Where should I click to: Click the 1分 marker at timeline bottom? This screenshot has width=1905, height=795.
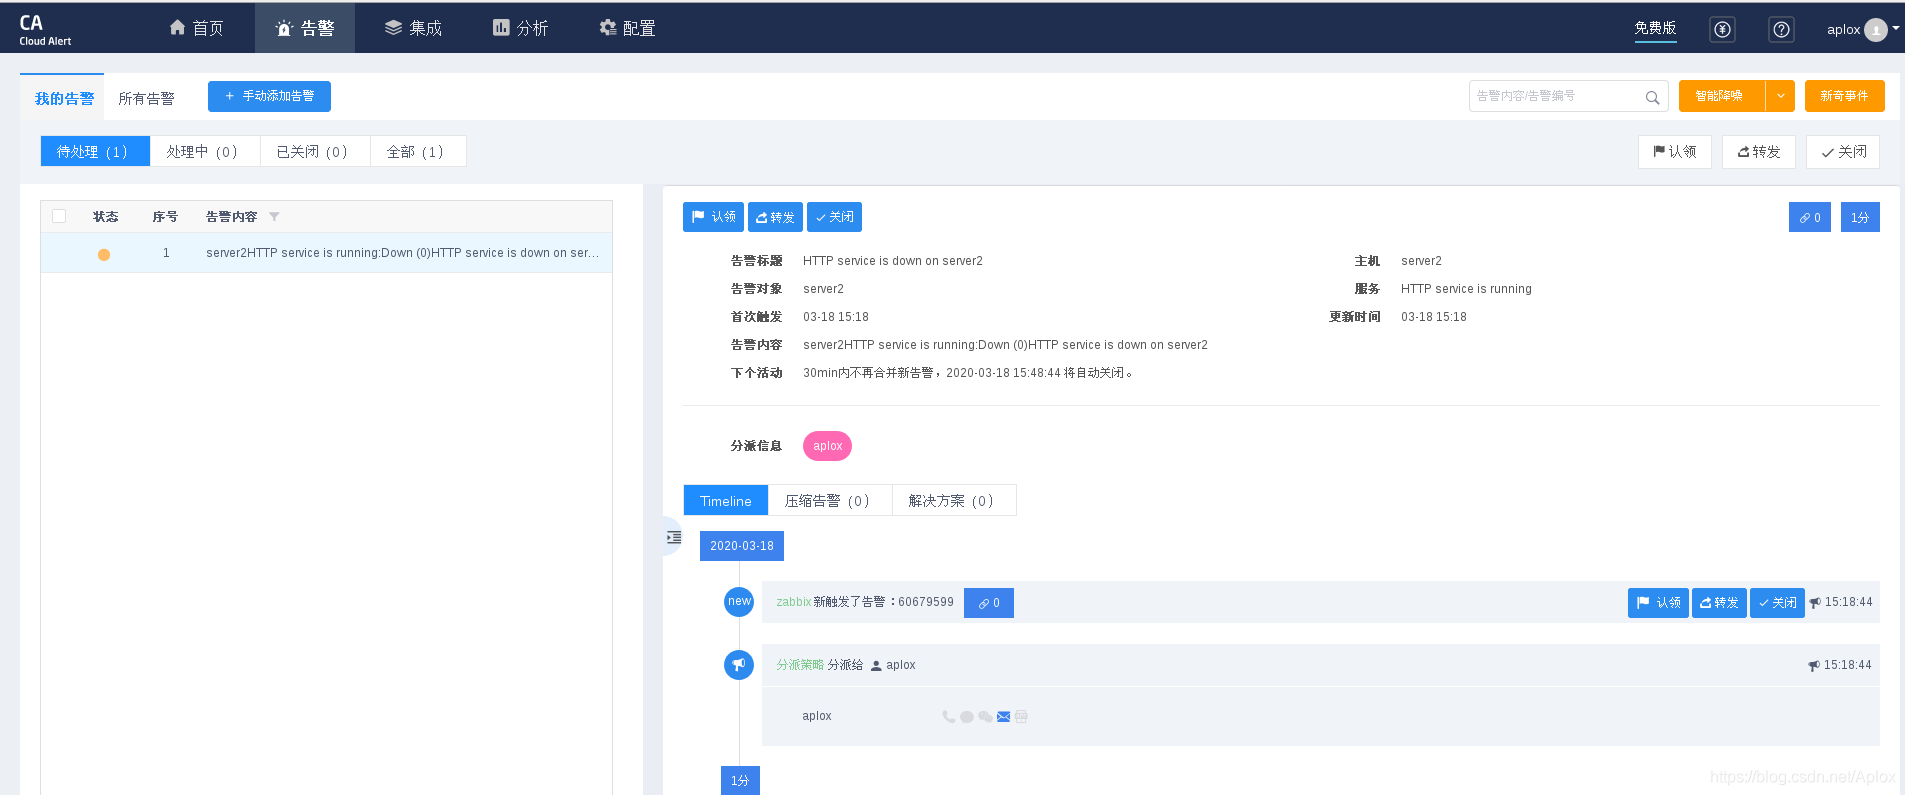(740, 780)
